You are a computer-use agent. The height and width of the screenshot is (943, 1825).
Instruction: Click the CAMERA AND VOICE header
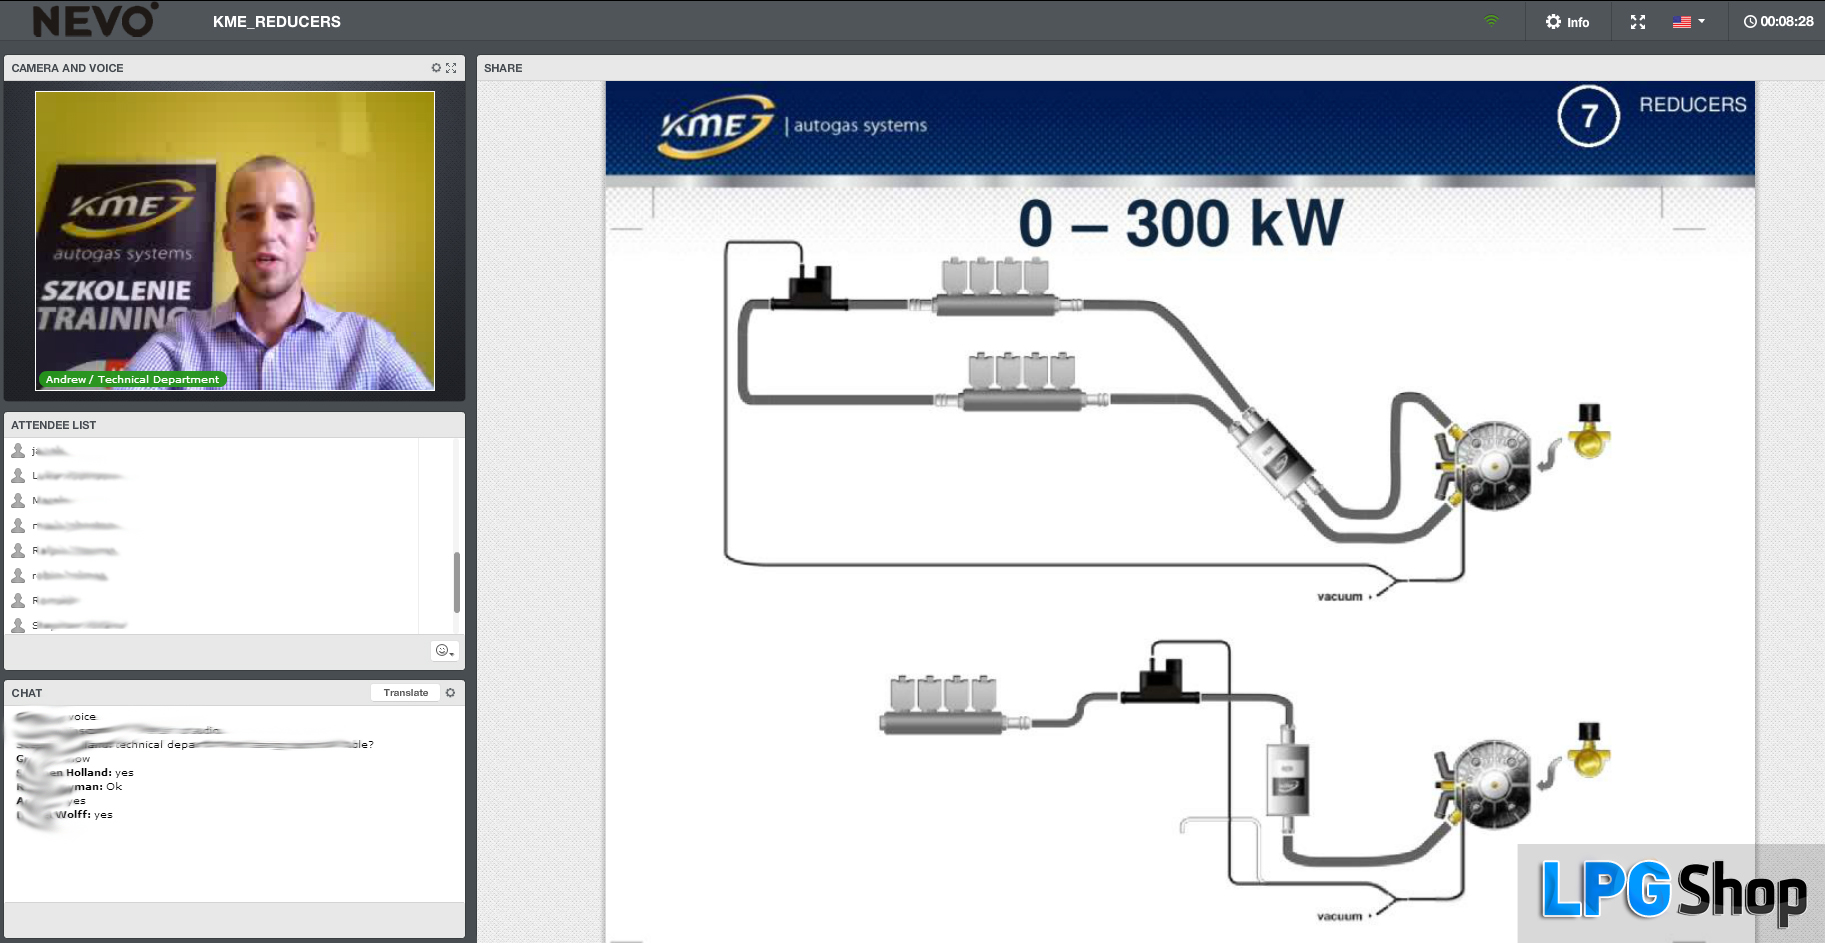point(67,68)
